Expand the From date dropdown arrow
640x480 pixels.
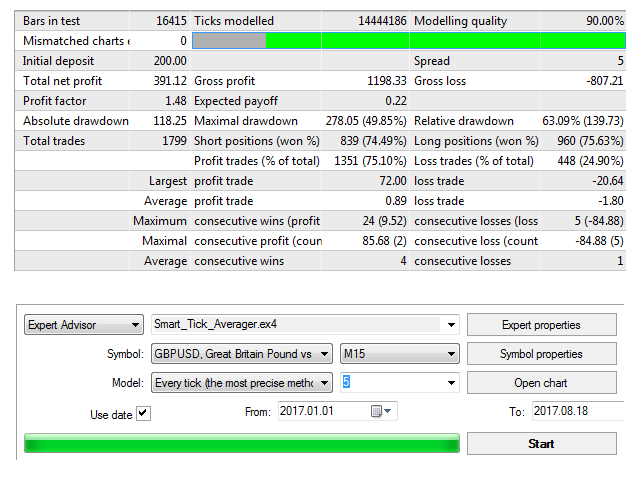point(388,411)
